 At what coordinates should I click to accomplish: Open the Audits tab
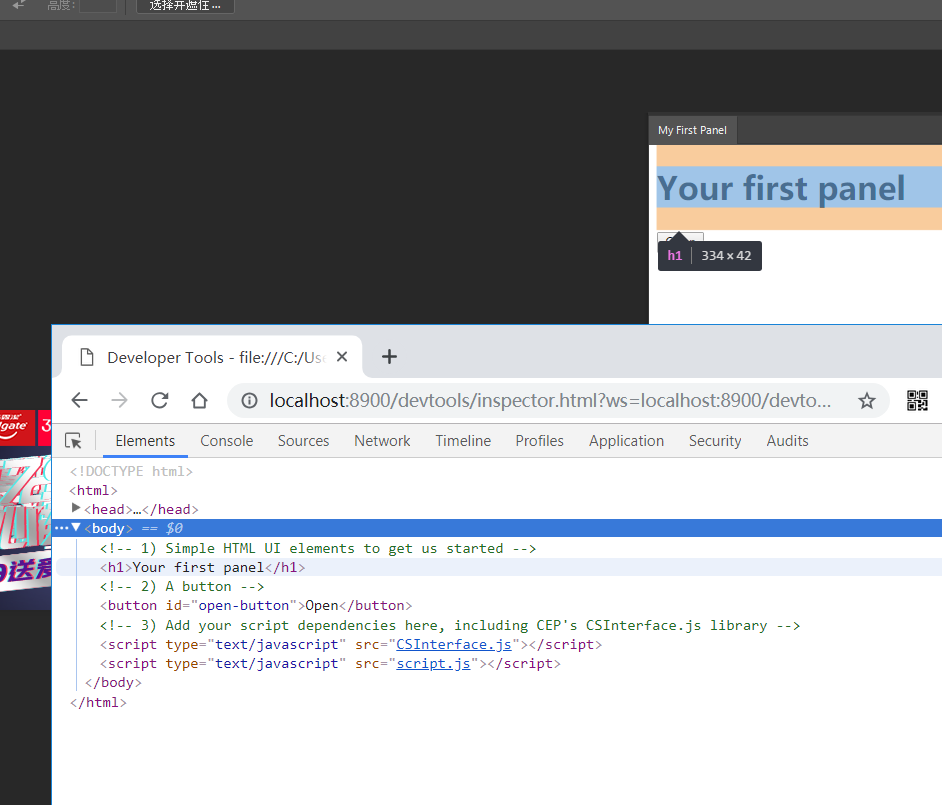coord(787,441)
